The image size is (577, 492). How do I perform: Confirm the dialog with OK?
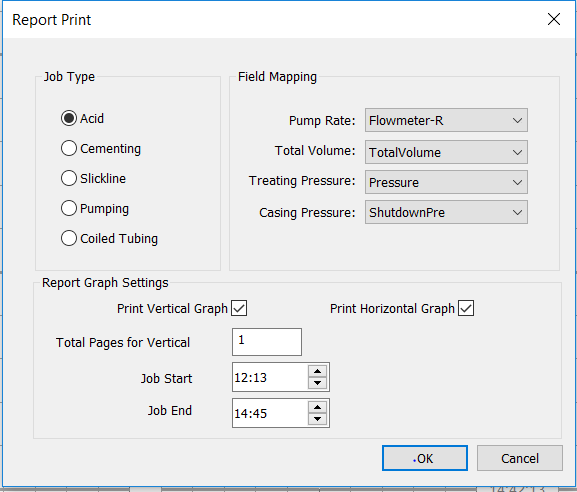point(425,458)
